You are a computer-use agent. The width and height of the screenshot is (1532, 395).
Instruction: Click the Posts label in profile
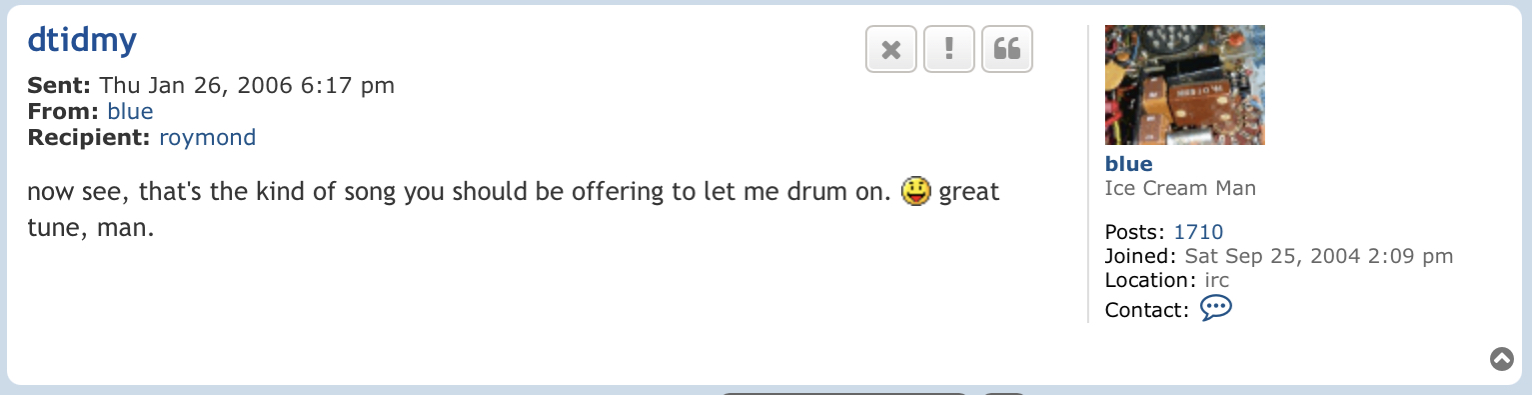[x=1136, y=232]
